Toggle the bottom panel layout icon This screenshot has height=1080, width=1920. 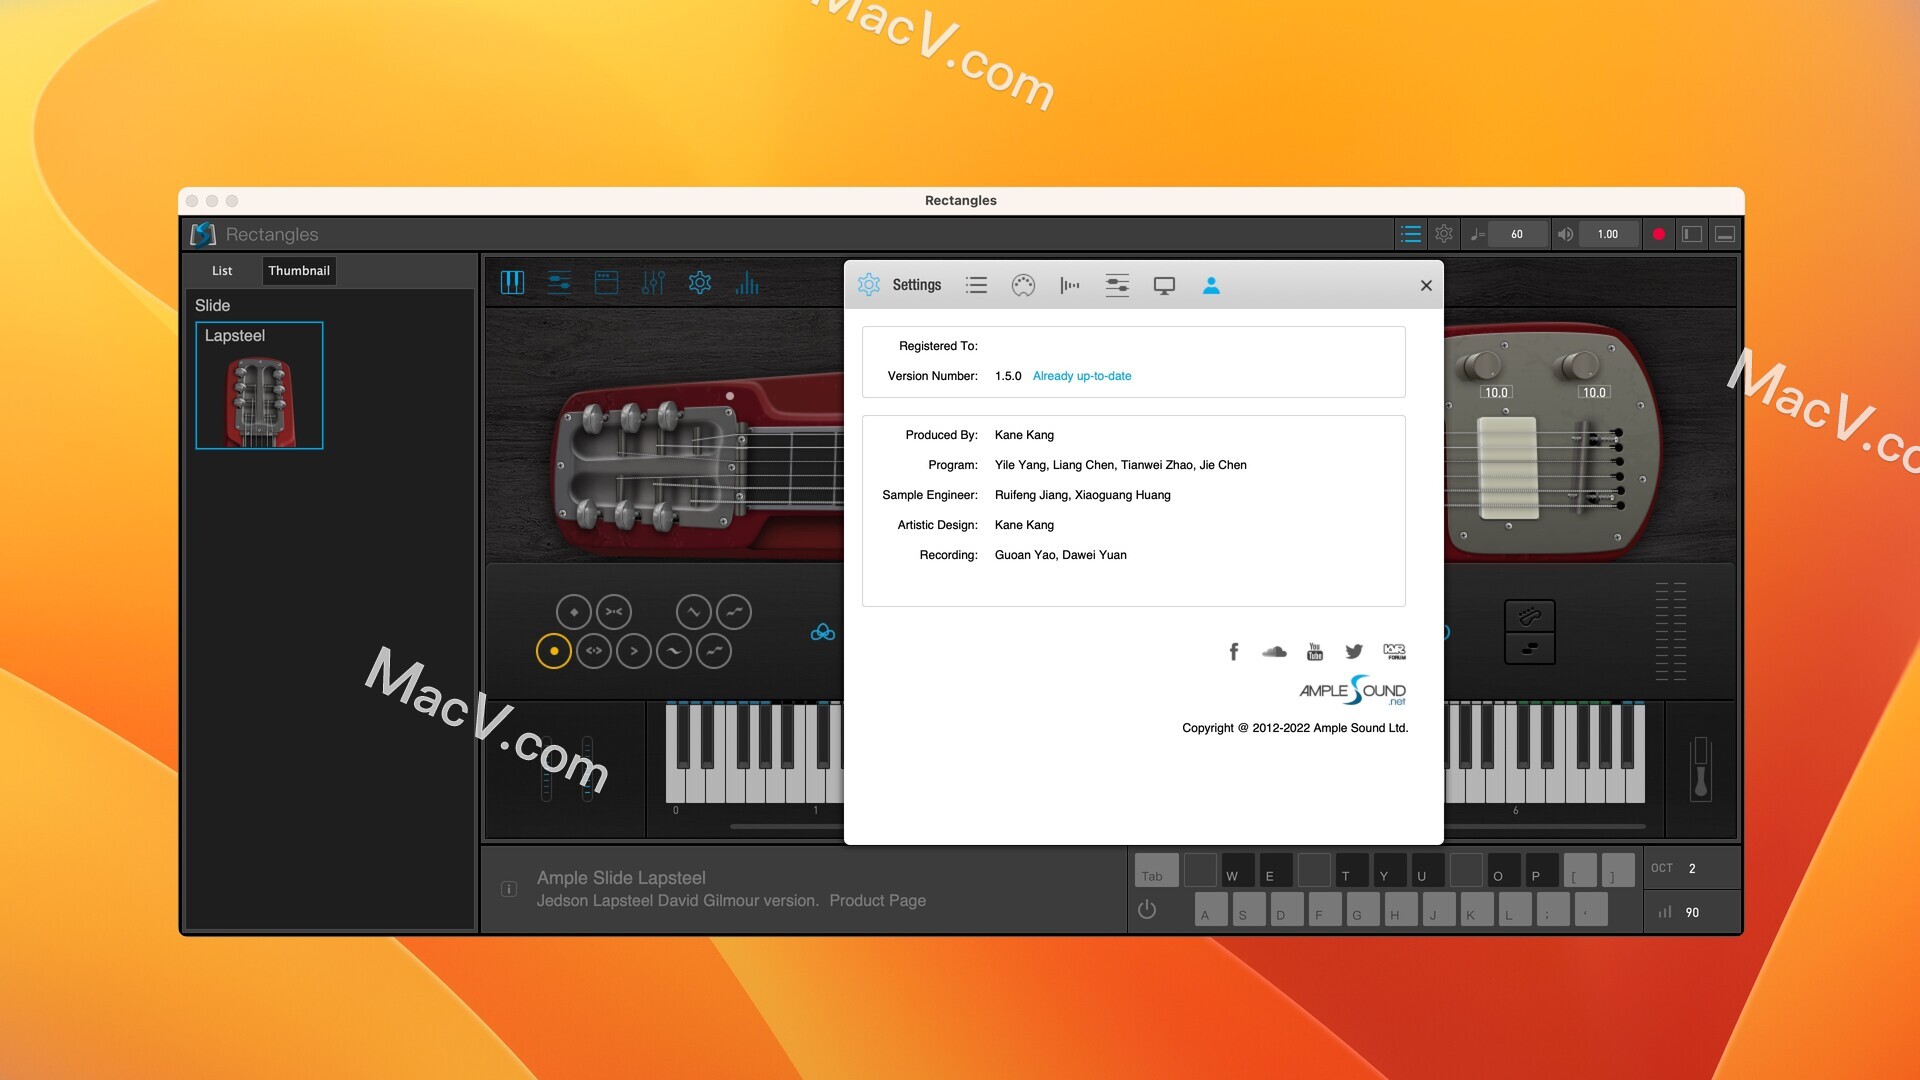click(x=1725, y=234)
